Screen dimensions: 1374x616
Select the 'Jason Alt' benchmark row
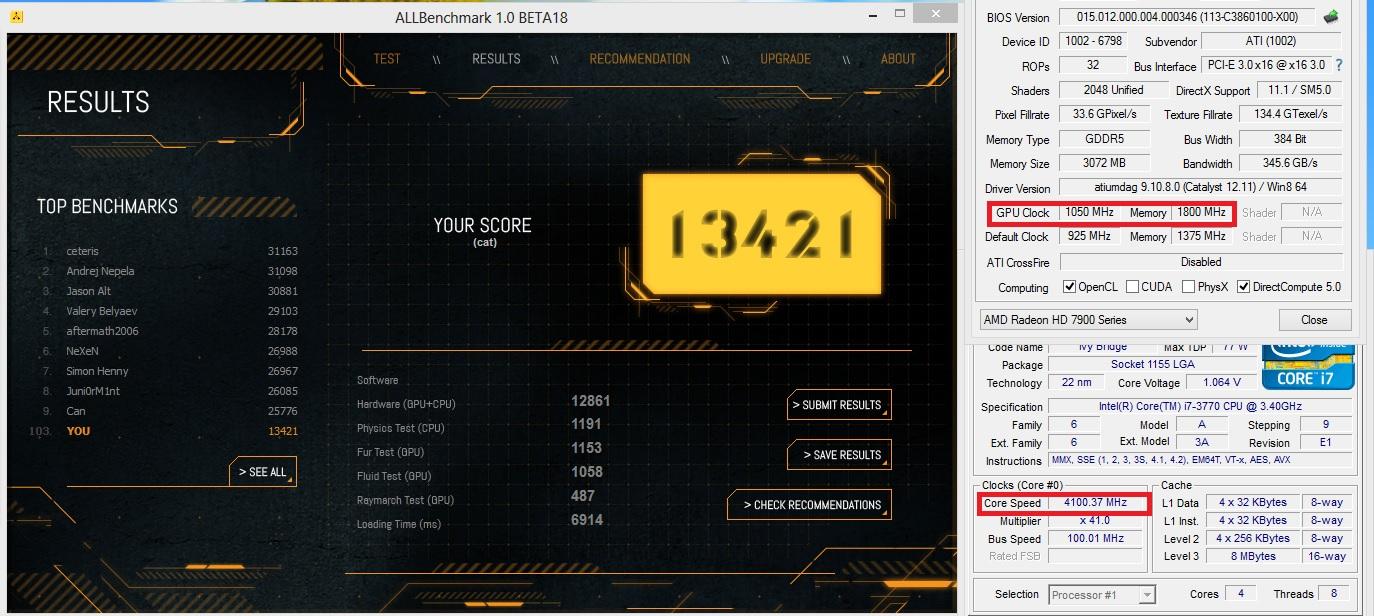pos(169,291)
